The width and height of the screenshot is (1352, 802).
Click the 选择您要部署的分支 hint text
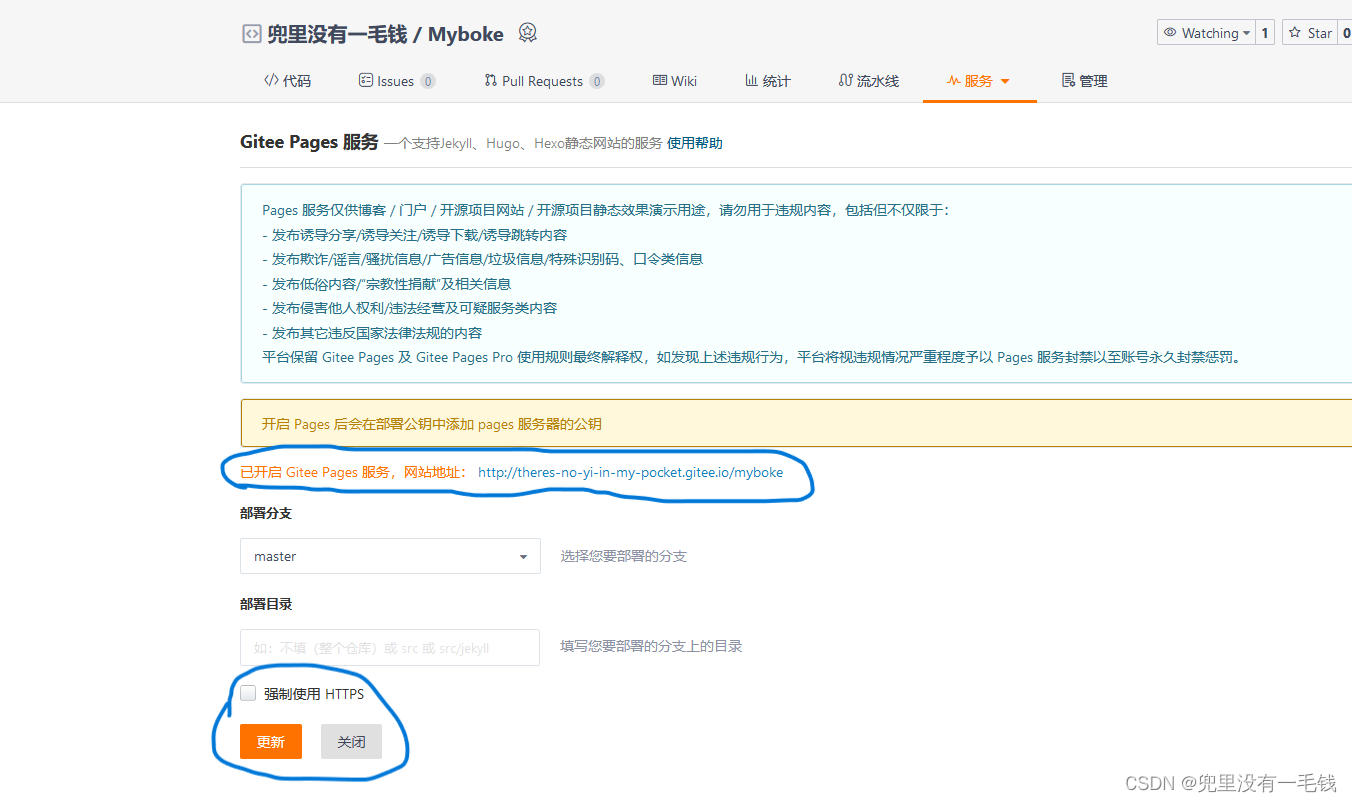click(x=624, y=556)
